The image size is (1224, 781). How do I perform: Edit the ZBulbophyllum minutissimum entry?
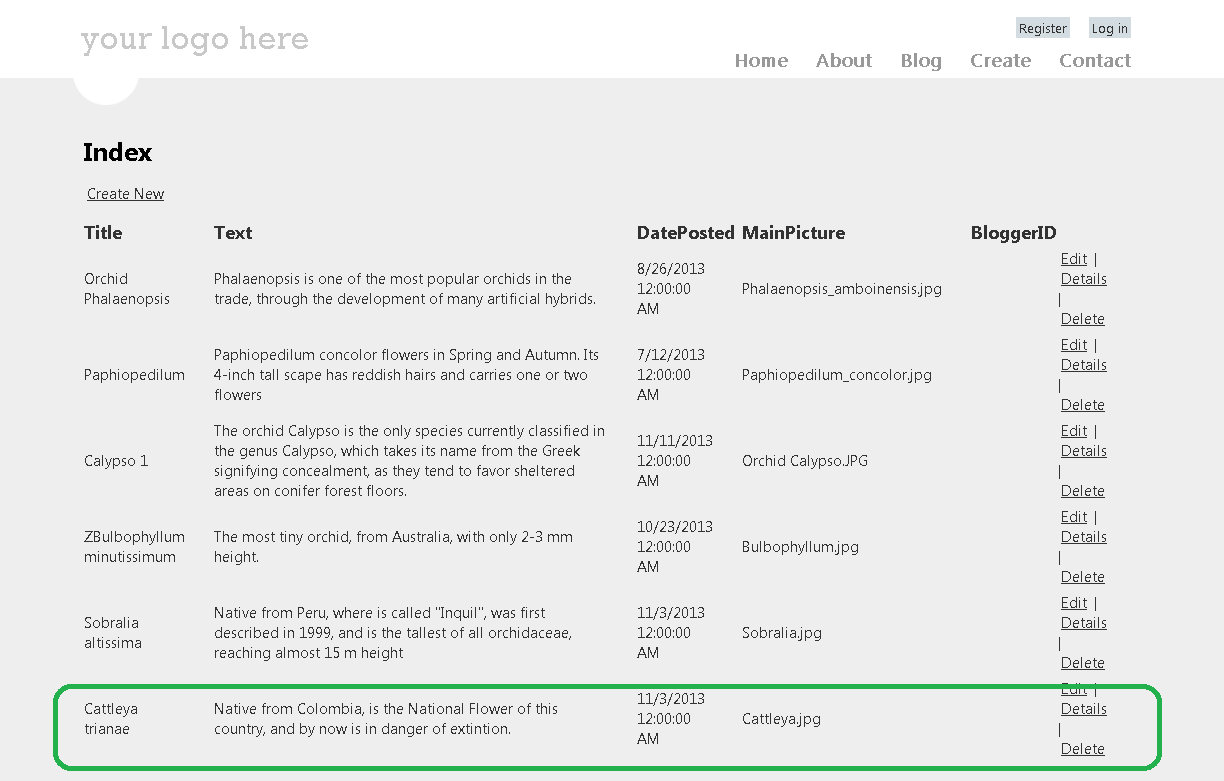click(x=1073, y=517)
